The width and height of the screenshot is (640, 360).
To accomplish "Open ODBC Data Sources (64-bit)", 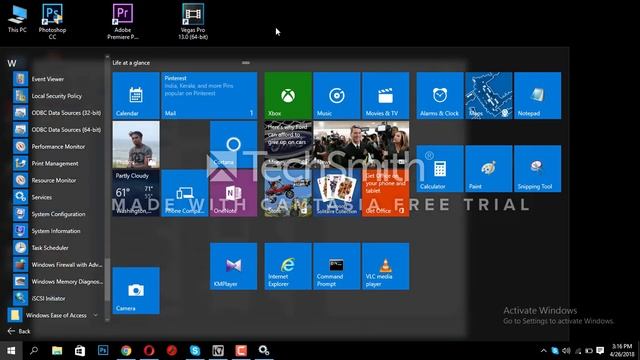I will [x=58, y=130].
